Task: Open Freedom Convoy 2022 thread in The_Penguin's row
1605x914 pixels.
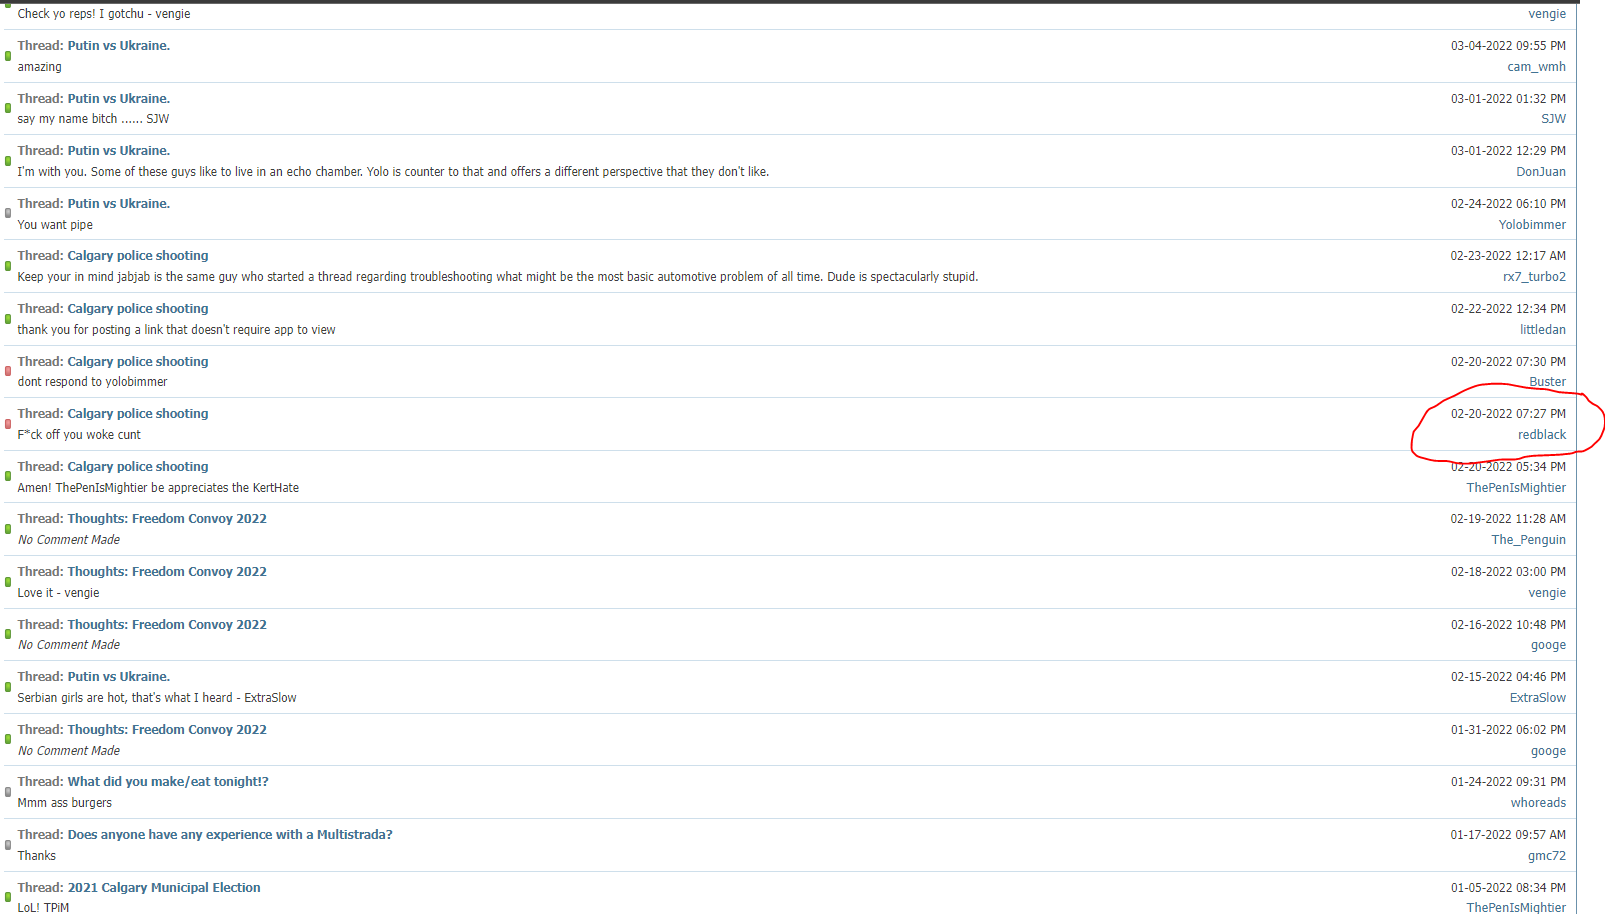Action: point(167,519)
